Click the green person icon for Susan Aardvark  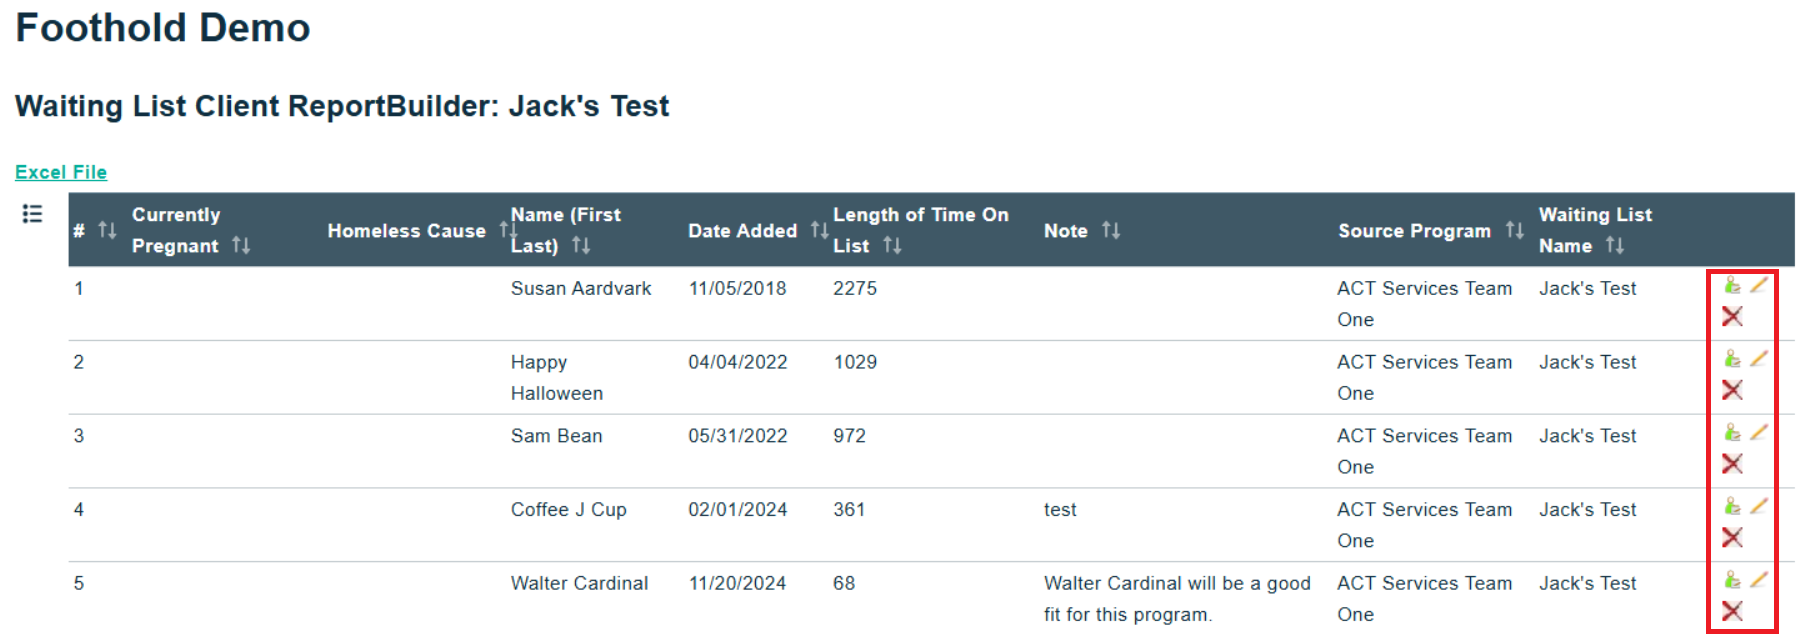1732,286
